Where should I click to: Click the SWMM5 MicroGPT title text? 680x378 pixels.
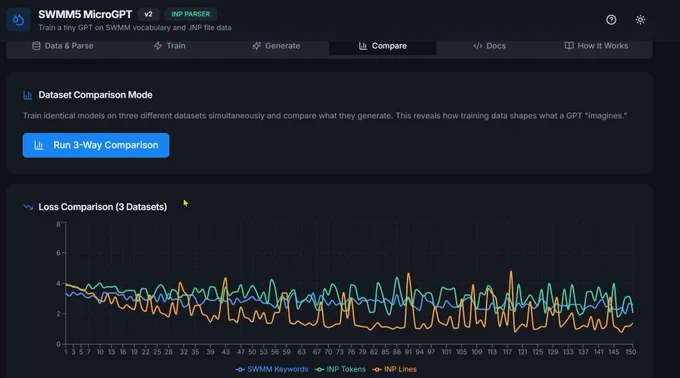click(x=85, y=14)
